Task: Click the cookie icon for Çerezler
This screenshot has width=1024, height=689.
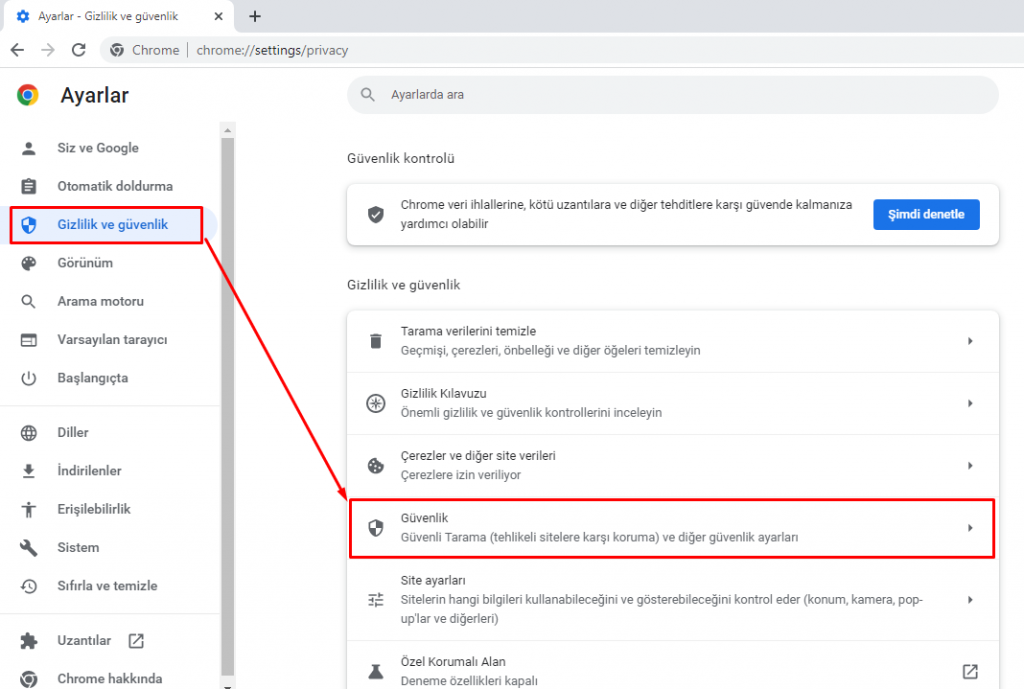Action: 376,466
